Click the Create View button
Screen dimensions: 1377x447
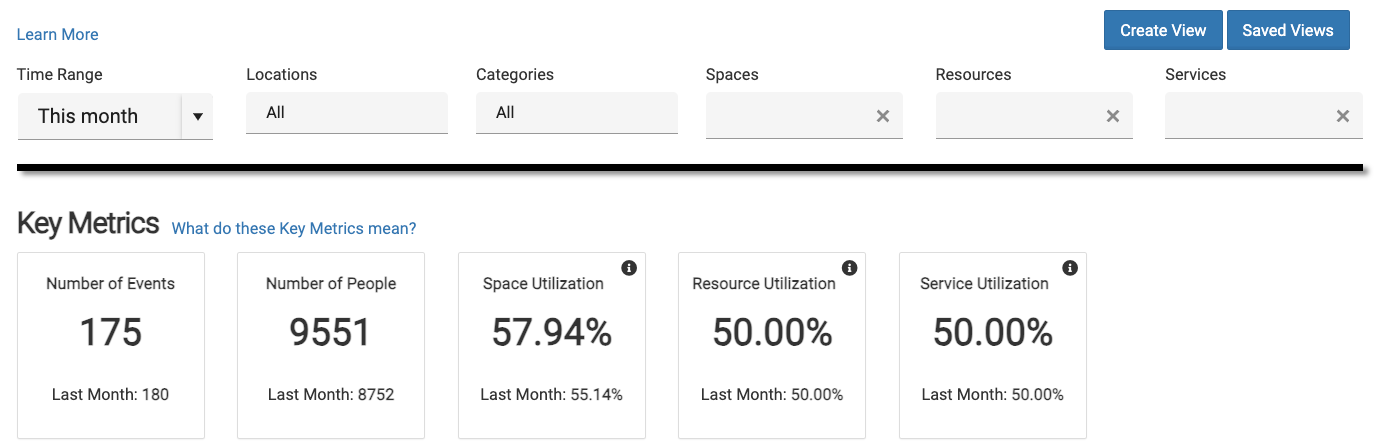pyautogui.click(x=1163, y=30)
